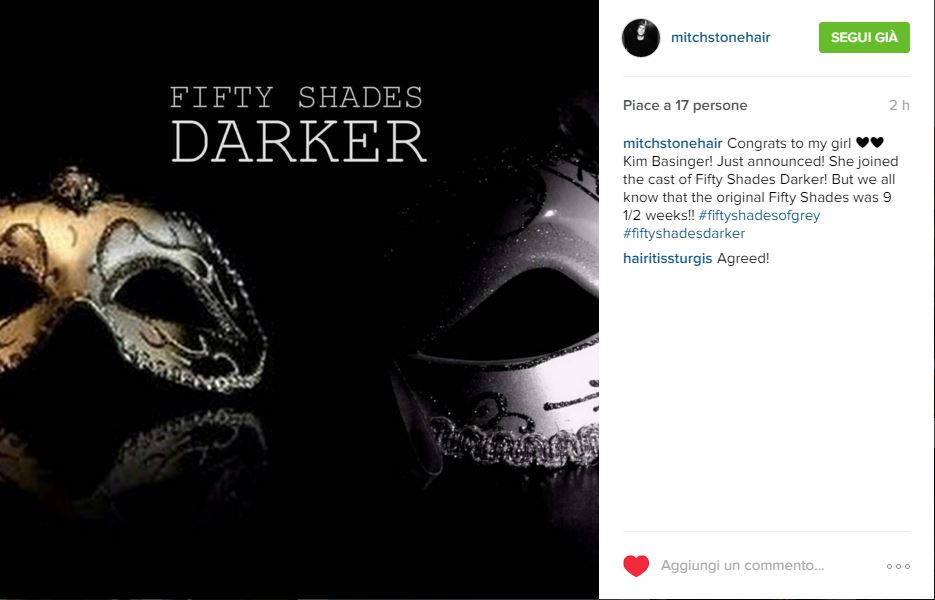Click the black hearts emoji in caption
Image resolution: width=935 pixels, height=600 pixels.
(869, 143)
